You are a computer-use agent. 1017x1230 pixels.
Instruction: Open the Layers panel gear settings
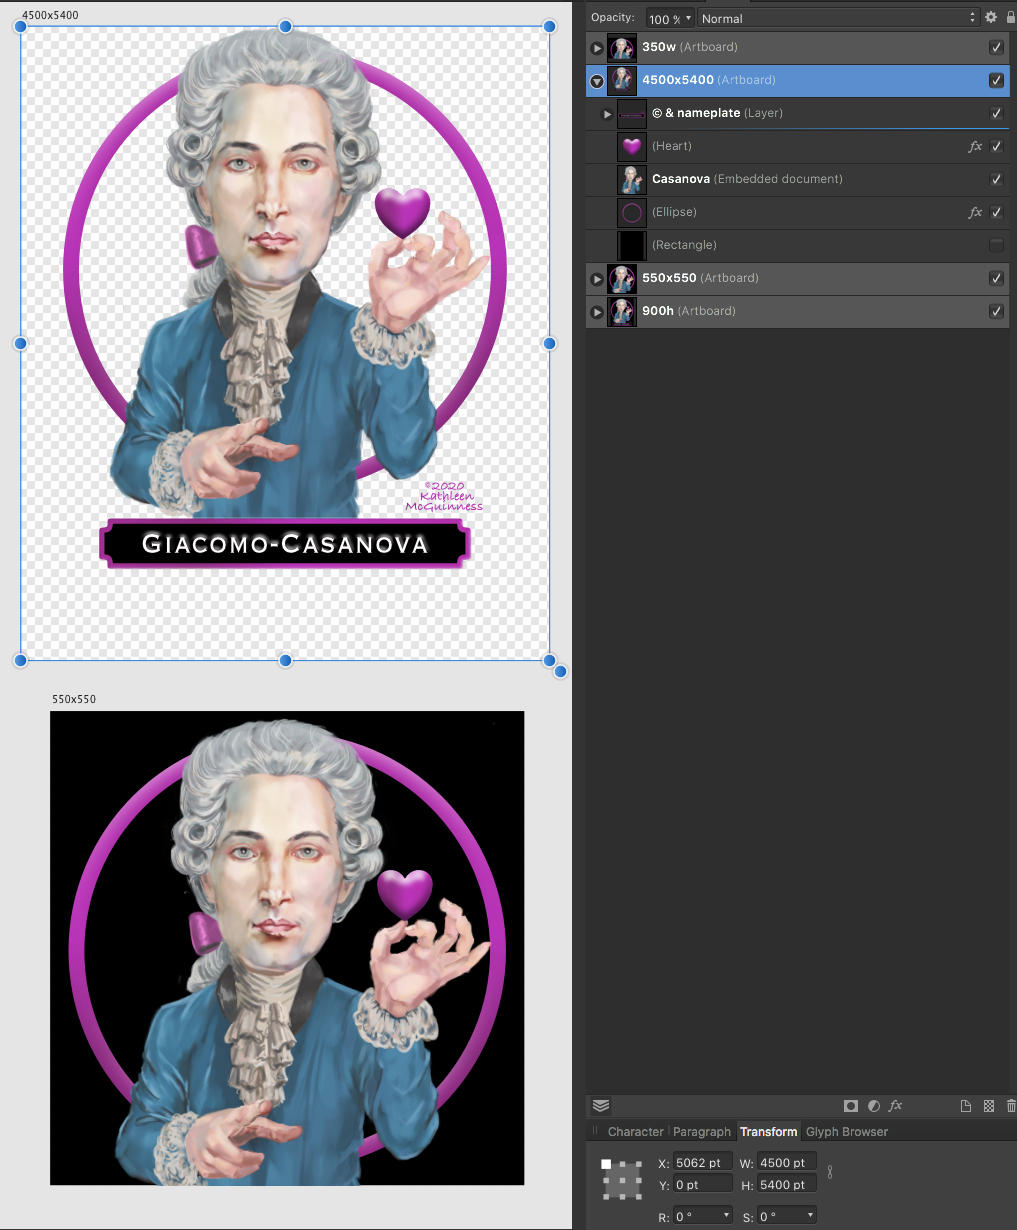[991, 18]
